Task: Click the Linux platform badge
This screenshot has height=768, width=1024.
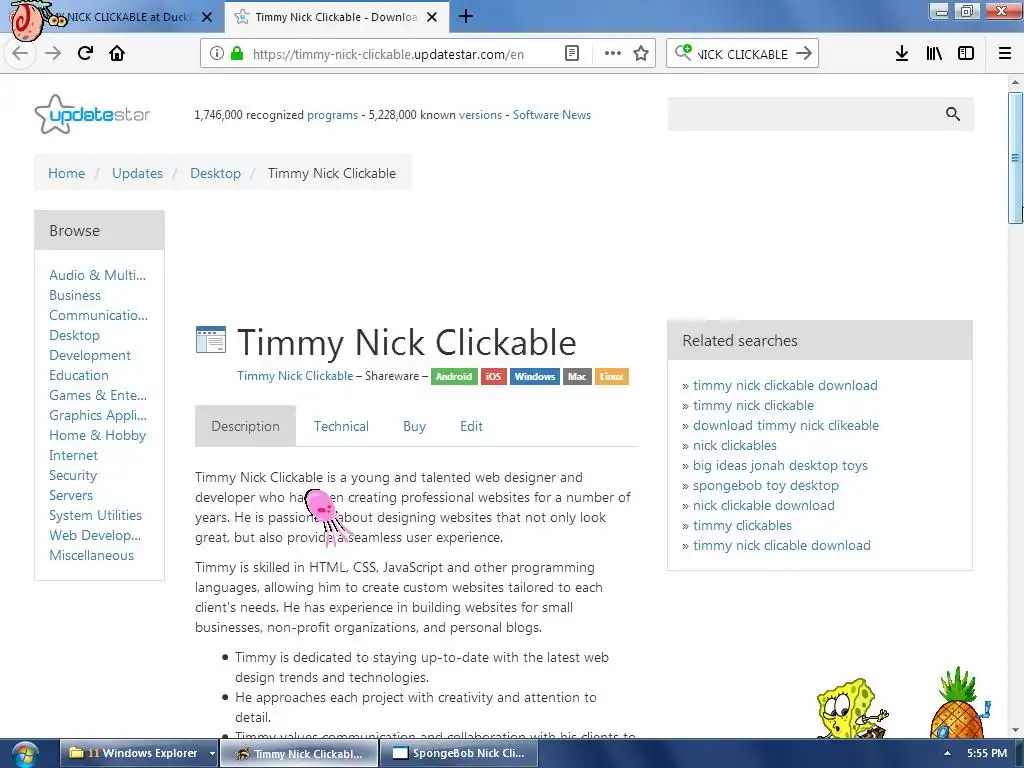Action: tap(611, 376)
